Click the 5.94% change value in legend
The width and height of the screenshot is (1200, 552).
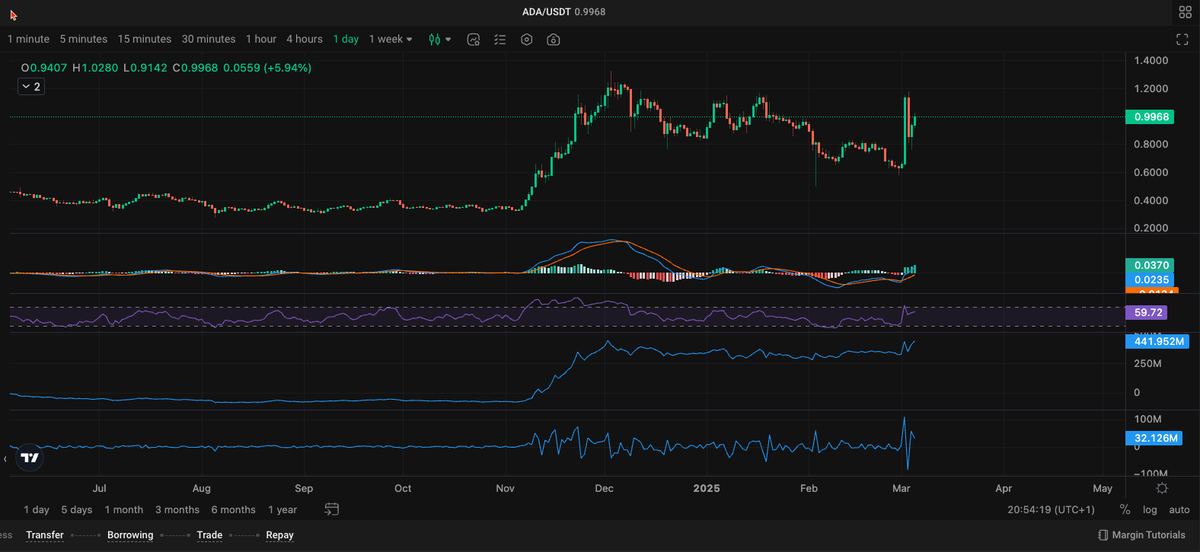click(x=287, y=68)
